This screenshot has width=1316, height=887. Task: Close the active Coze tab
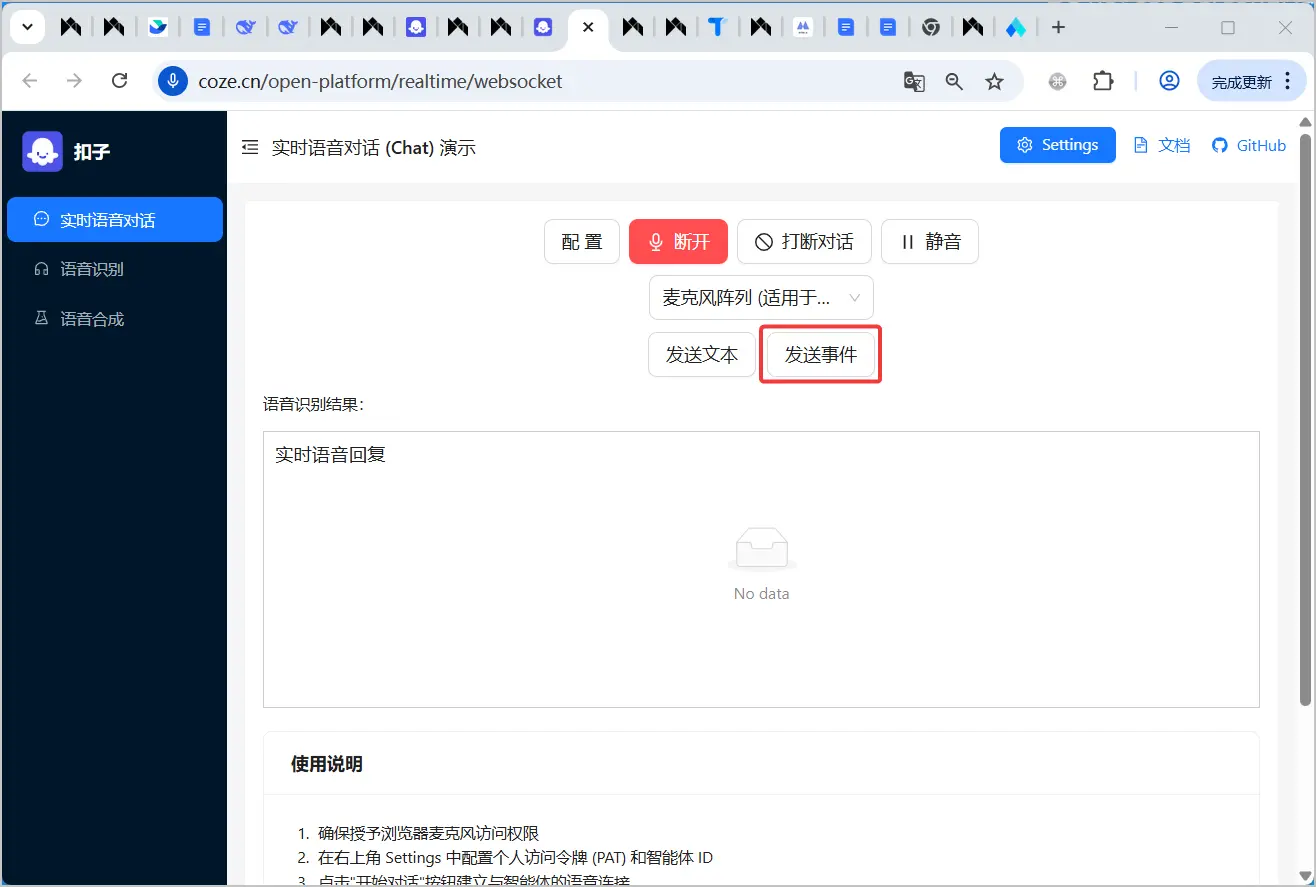click(x=588, y=27)
